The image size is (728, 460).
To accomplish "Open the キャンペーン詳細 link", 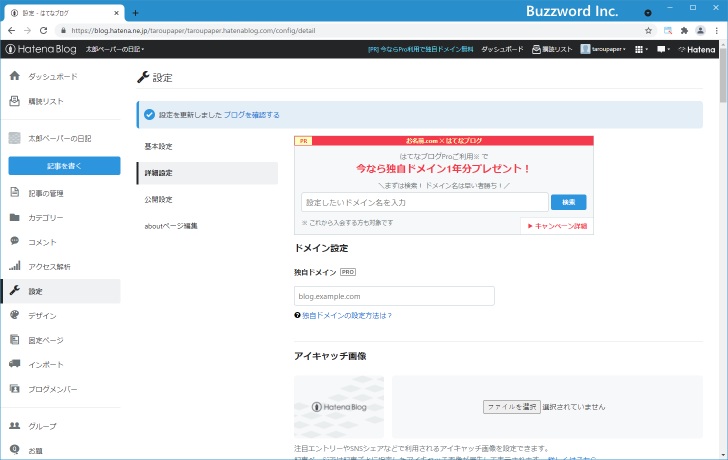I will coord(557,226).
